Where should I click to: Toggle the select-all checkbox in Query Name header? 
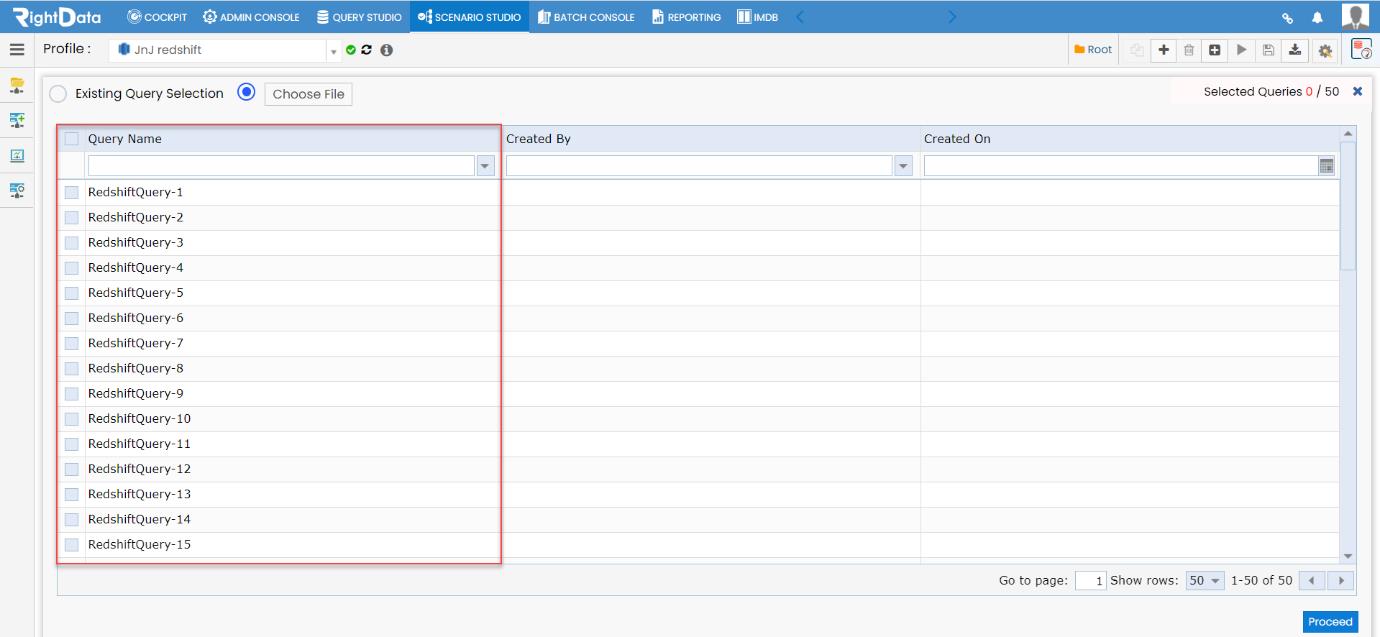coord(72,139)
